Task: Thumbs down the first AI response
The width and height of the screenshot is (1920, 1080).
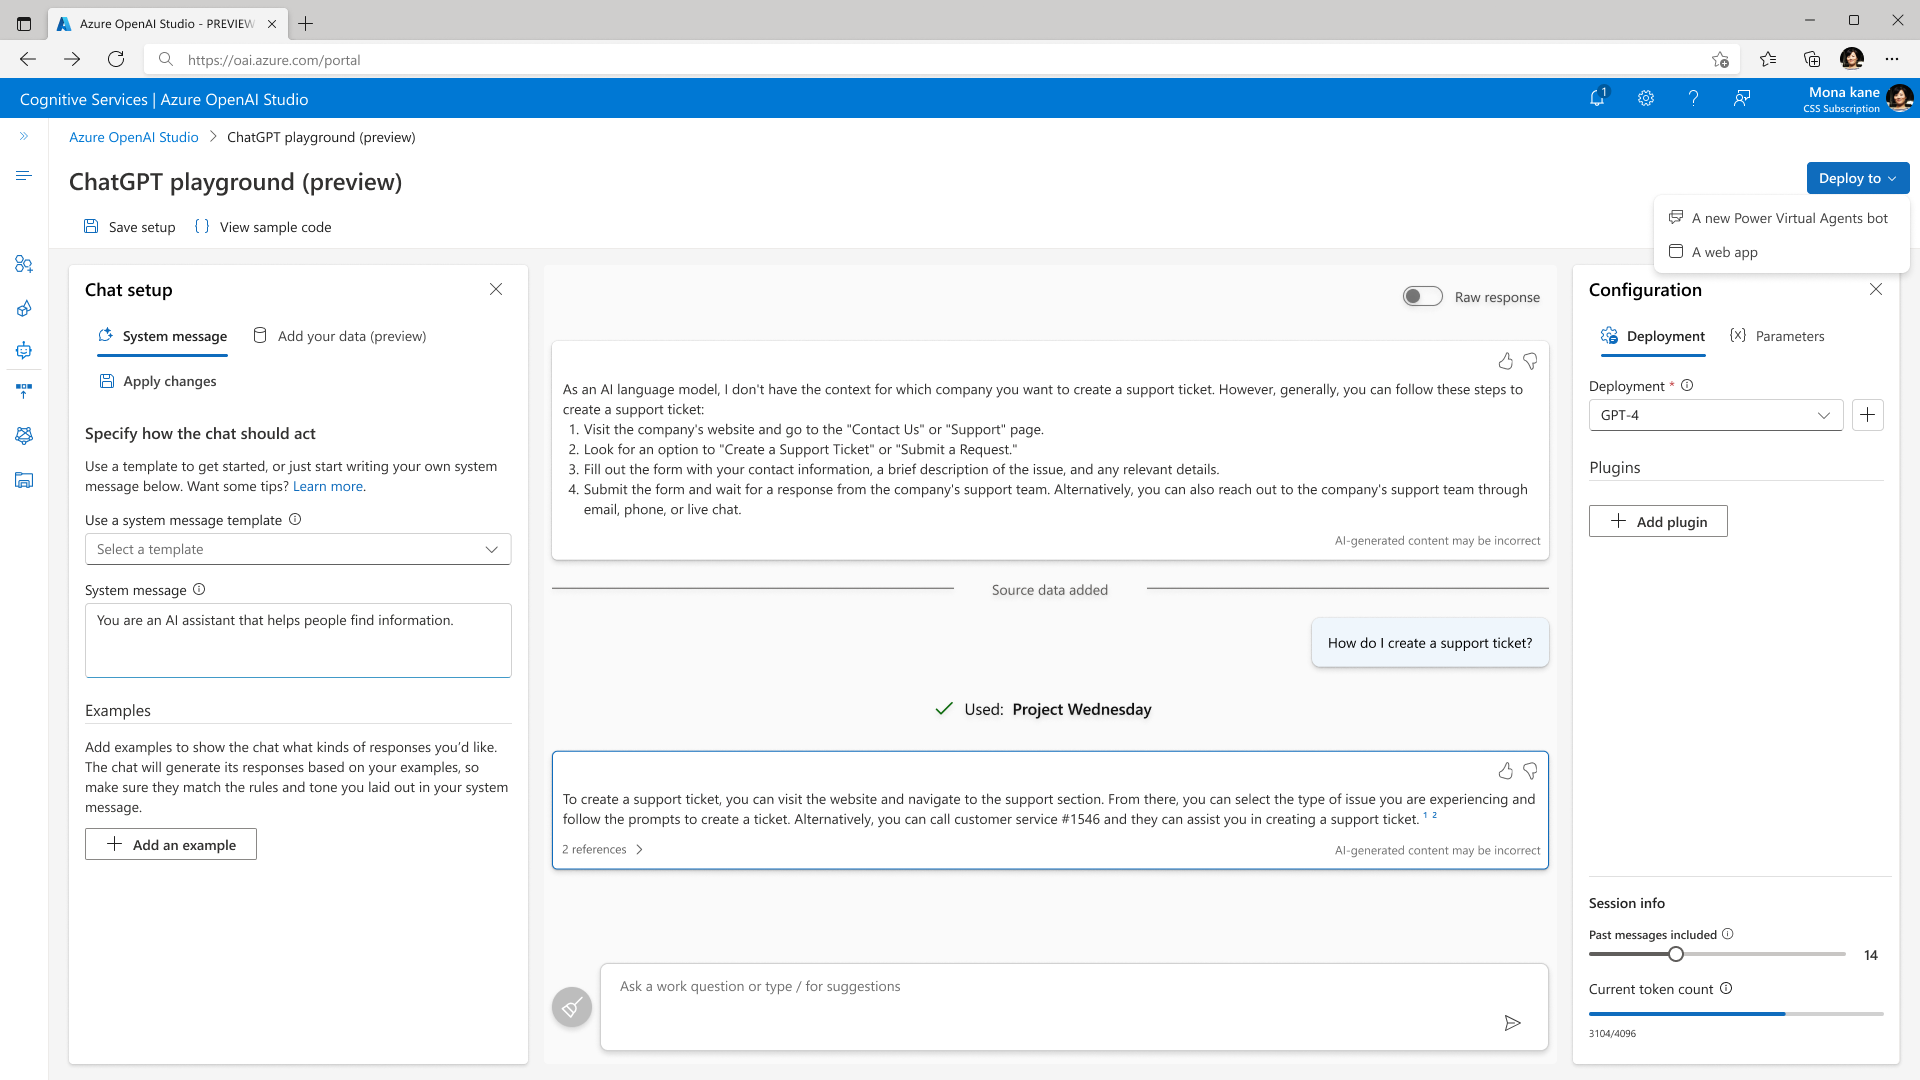Action: pyautogui.click(x=1530, y=361)
